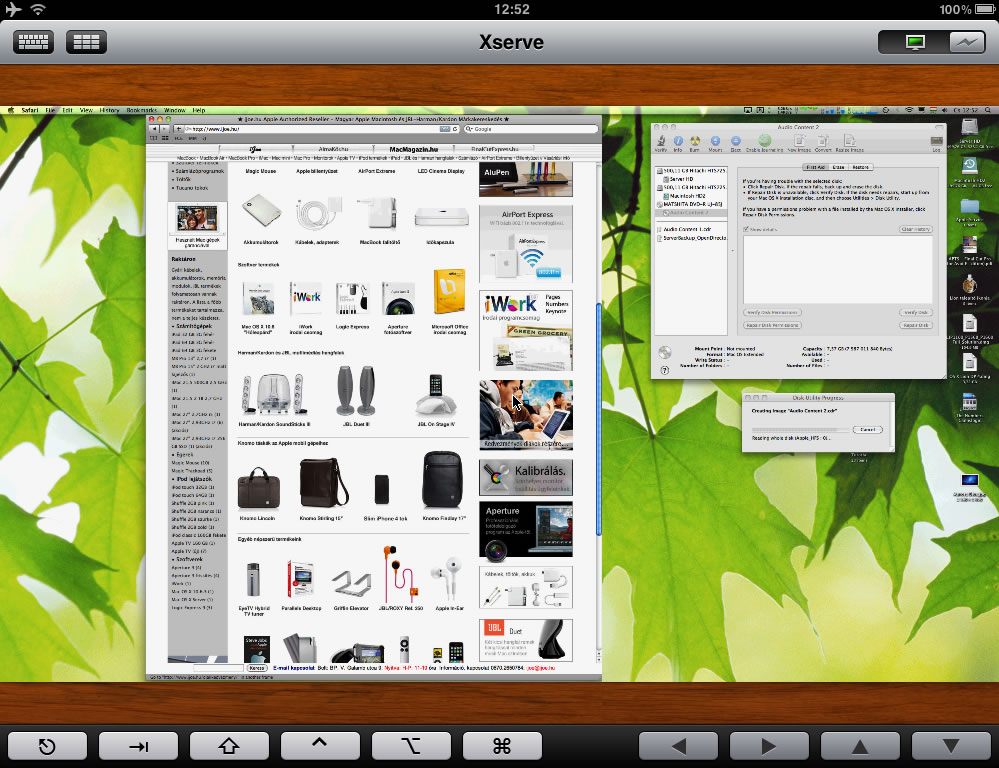The image size is (999, 768).
Task: Switch to the monitor display mode
Action: 915,42
